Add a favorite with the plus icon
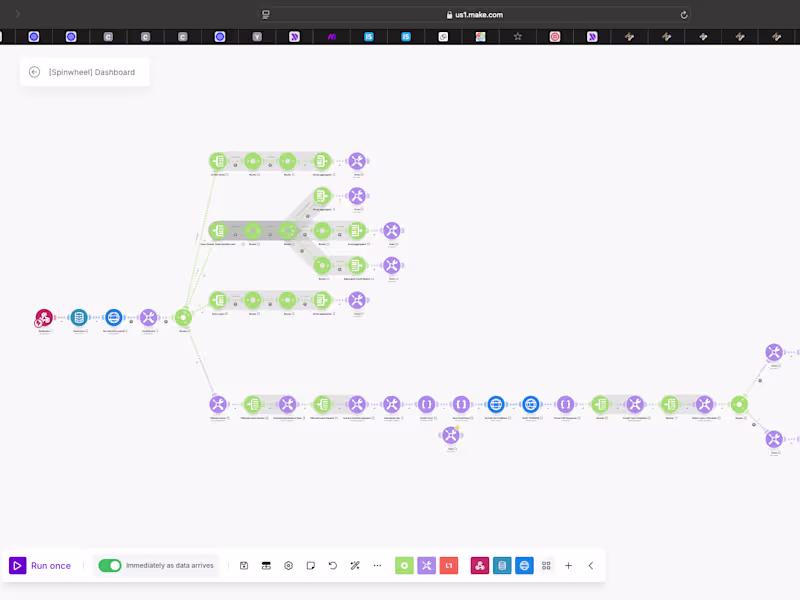800x600 pixels. 568,565
